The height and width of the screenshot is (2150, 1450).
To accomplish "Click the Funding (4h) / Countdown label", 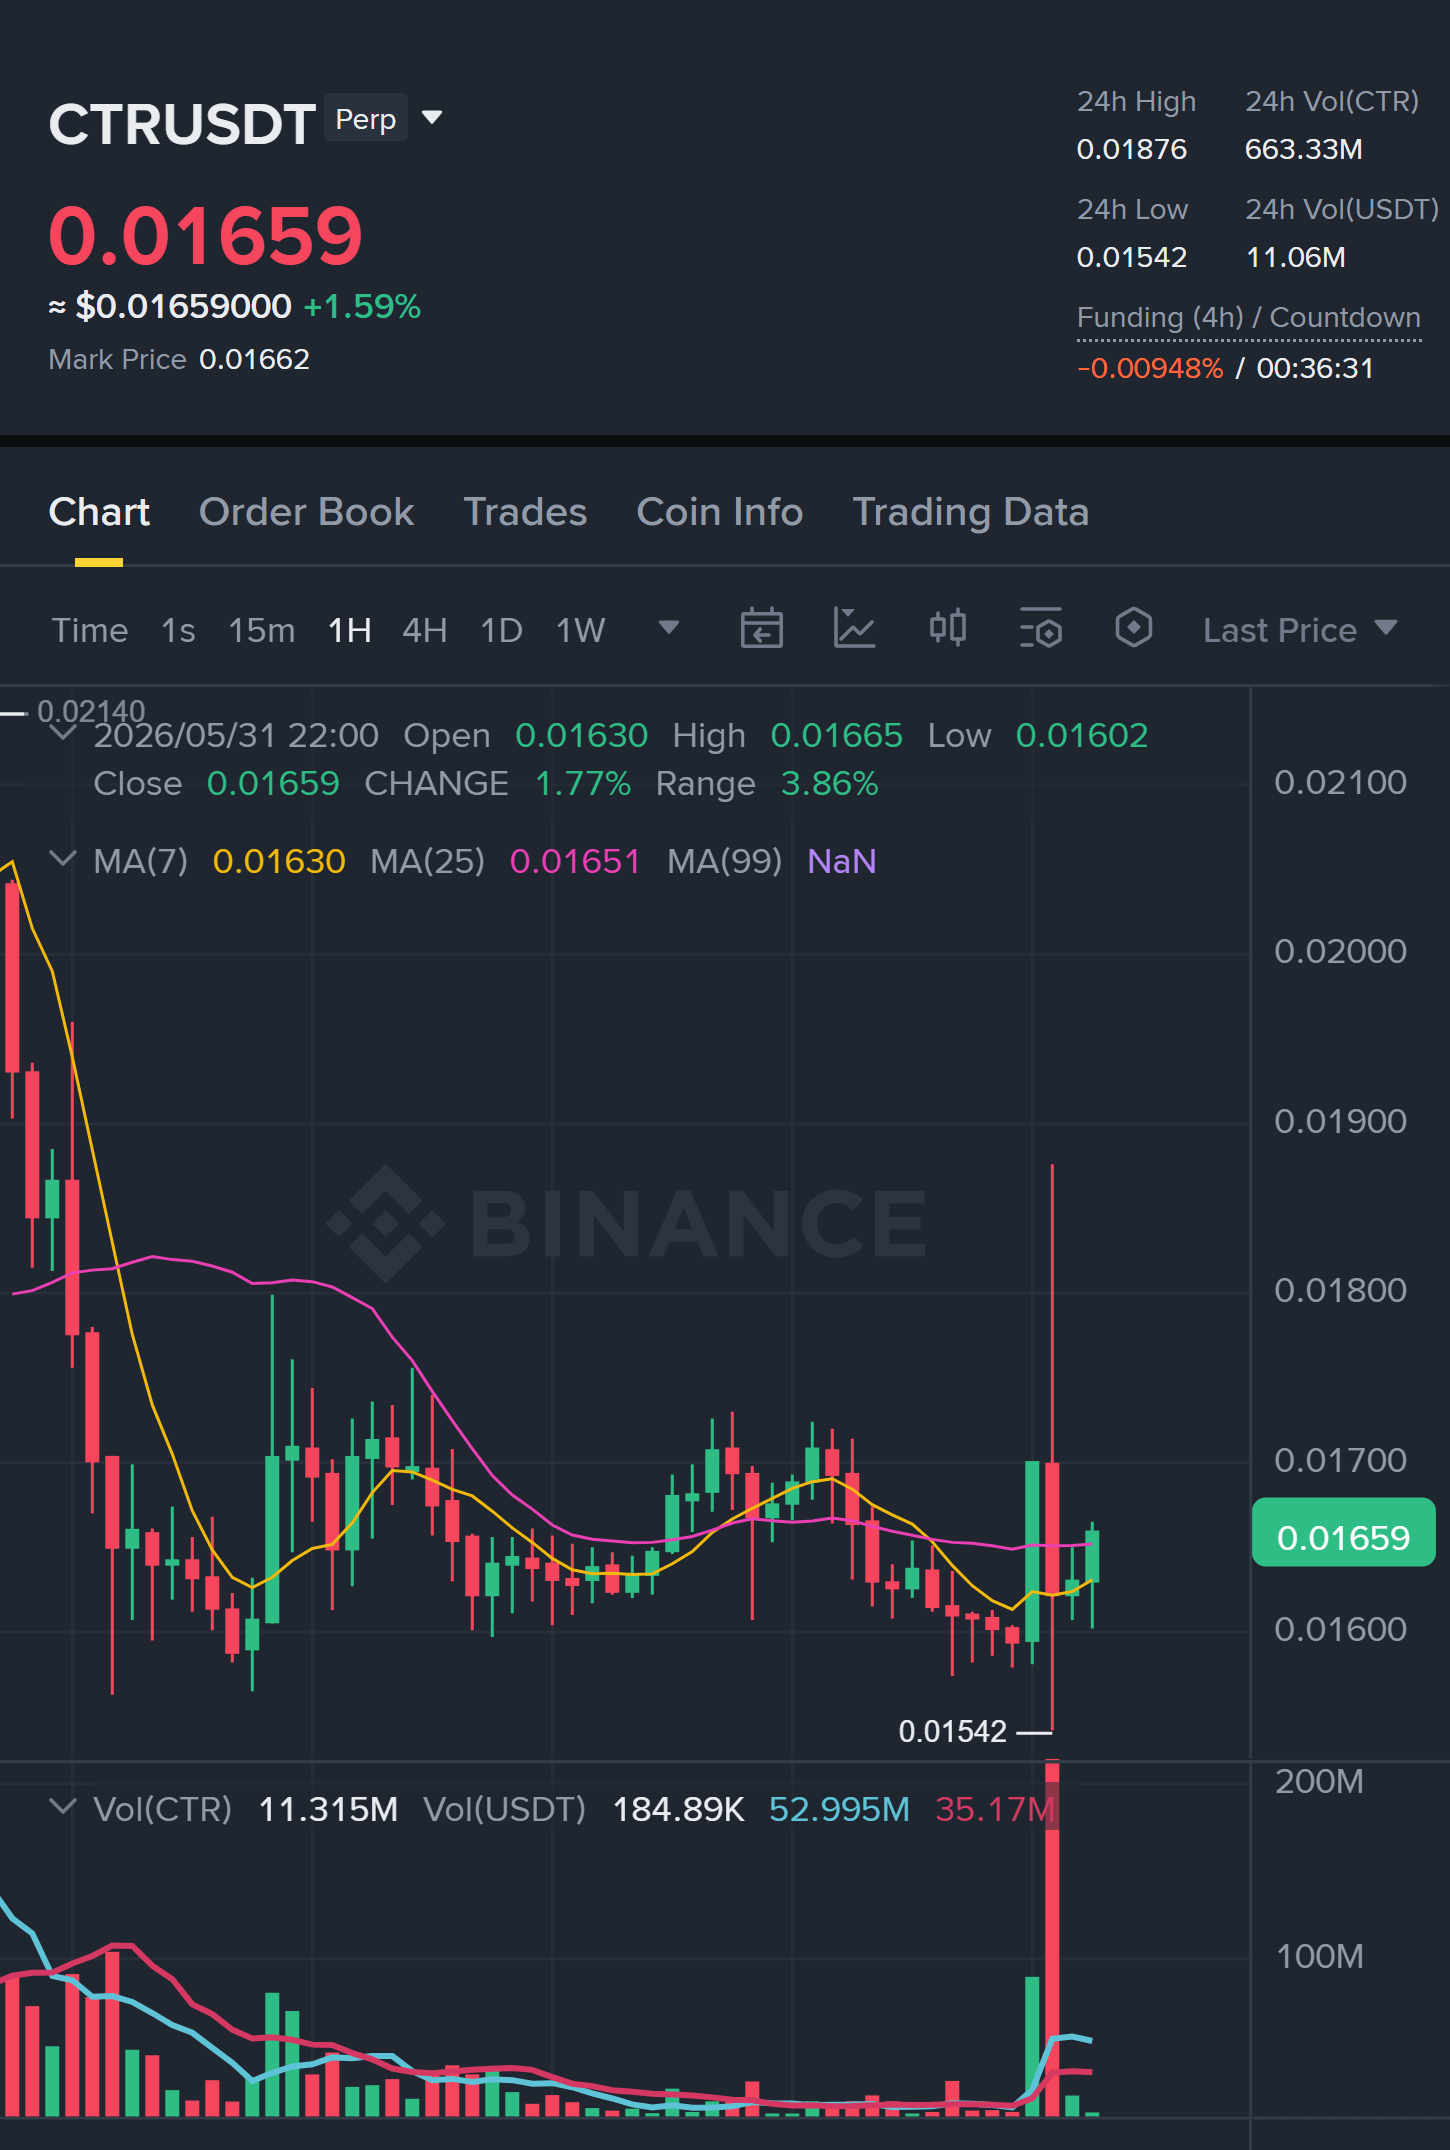I will (1249, 318).
